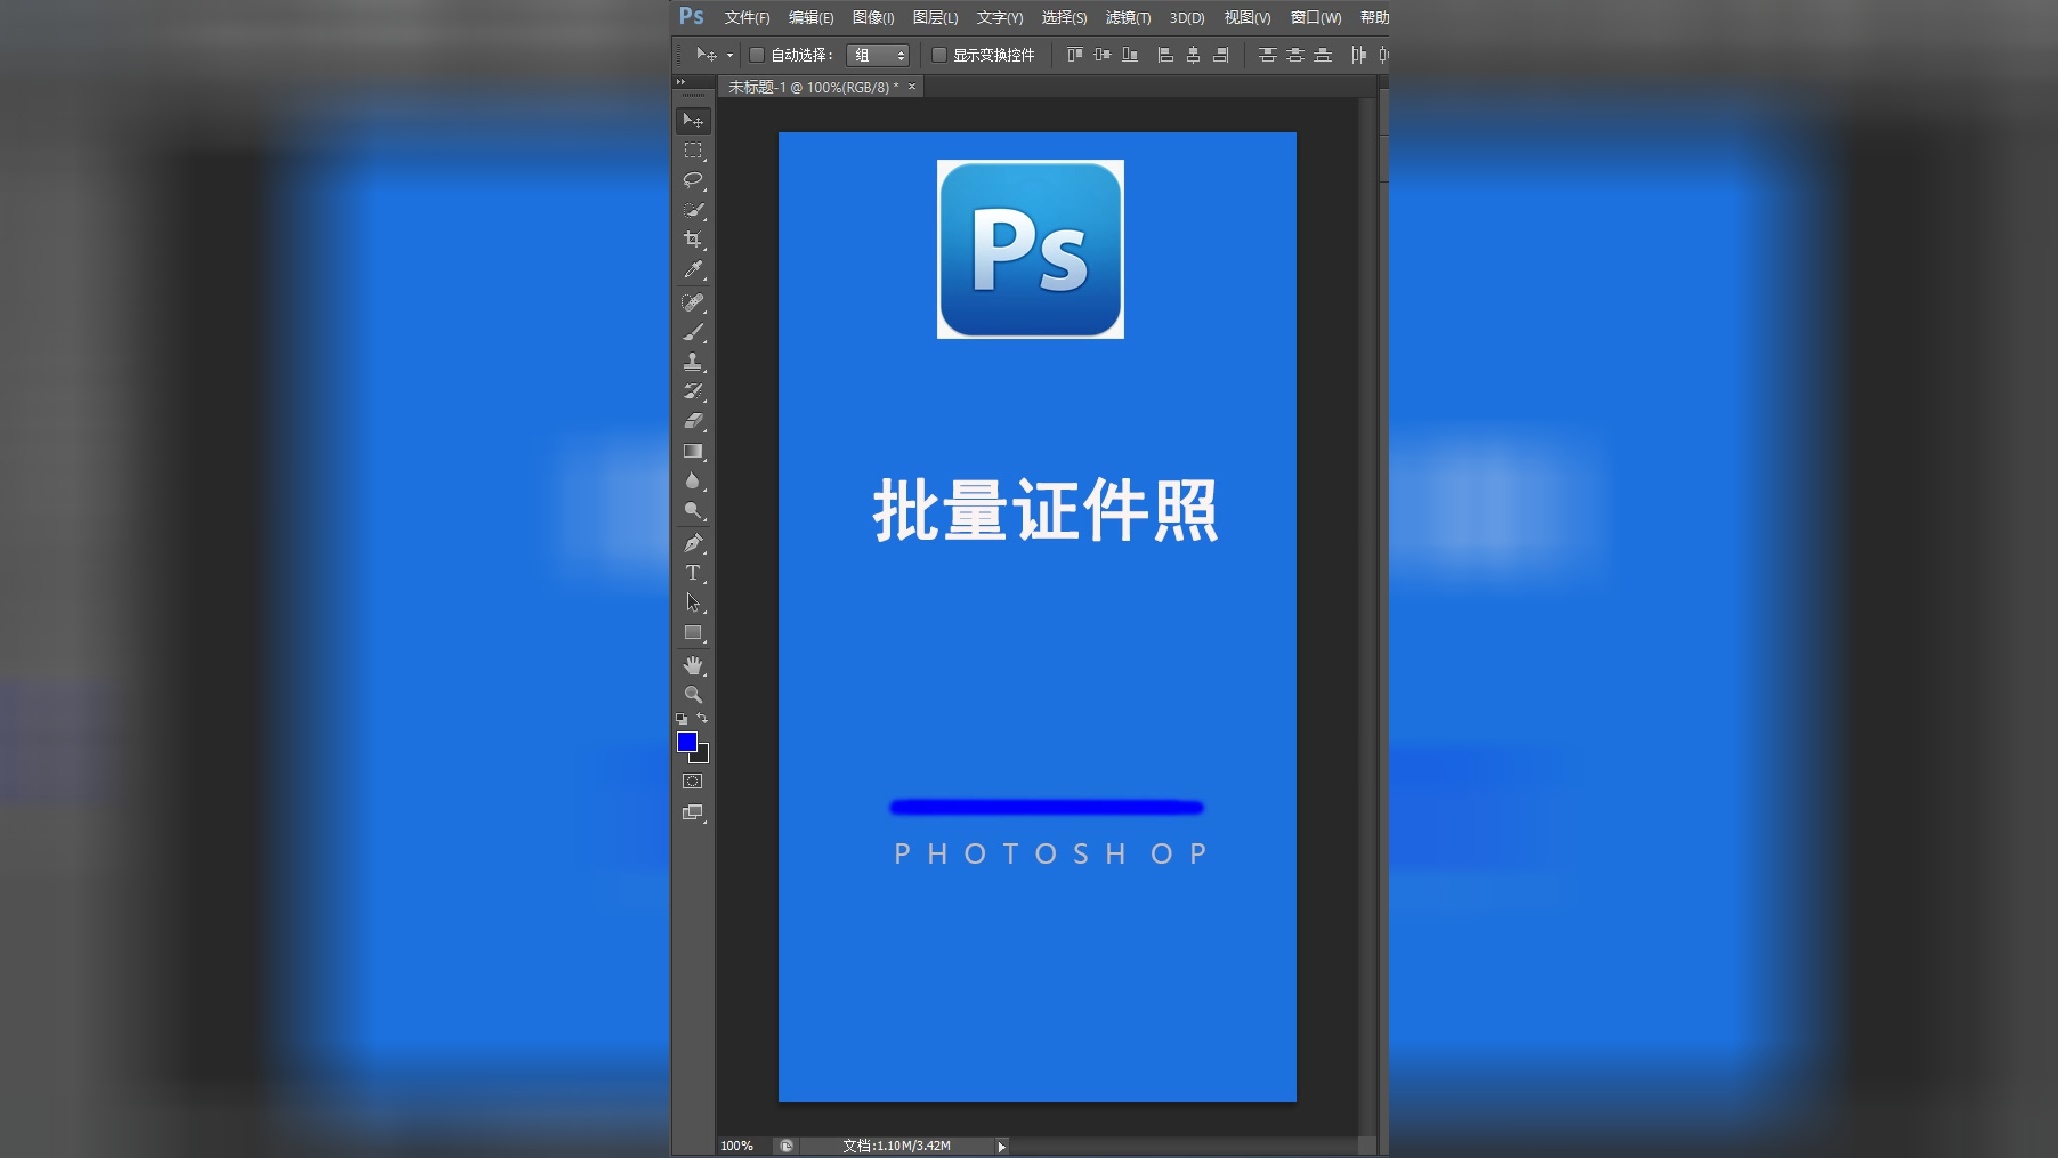This screenshot has height=1158, width=2058.
Task: Select the Eraser tool
Action: 693,421
